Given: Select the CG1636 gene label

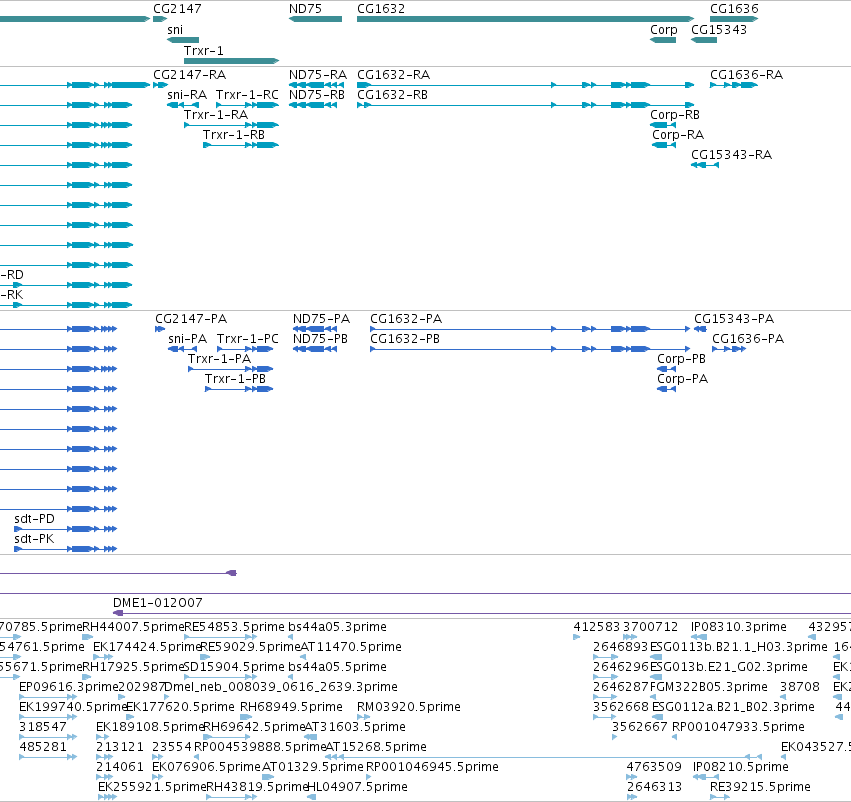Looking at the screenshot, I should (x=734, y=9).
